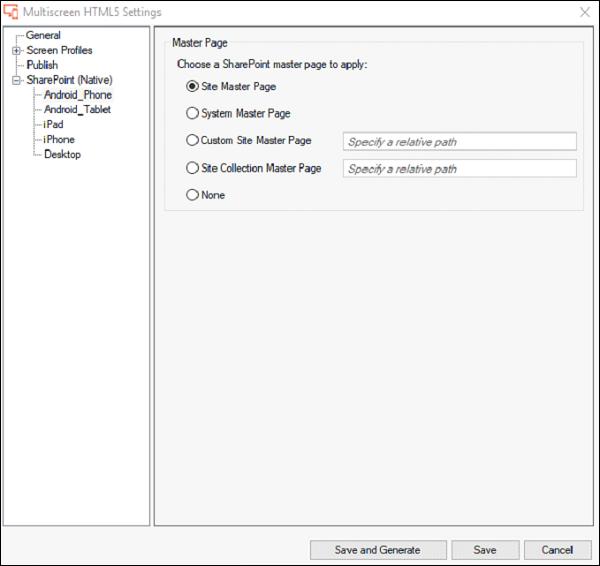Click the Save and Generate button
Screen dimensions: 600x566
pos(378,550)
